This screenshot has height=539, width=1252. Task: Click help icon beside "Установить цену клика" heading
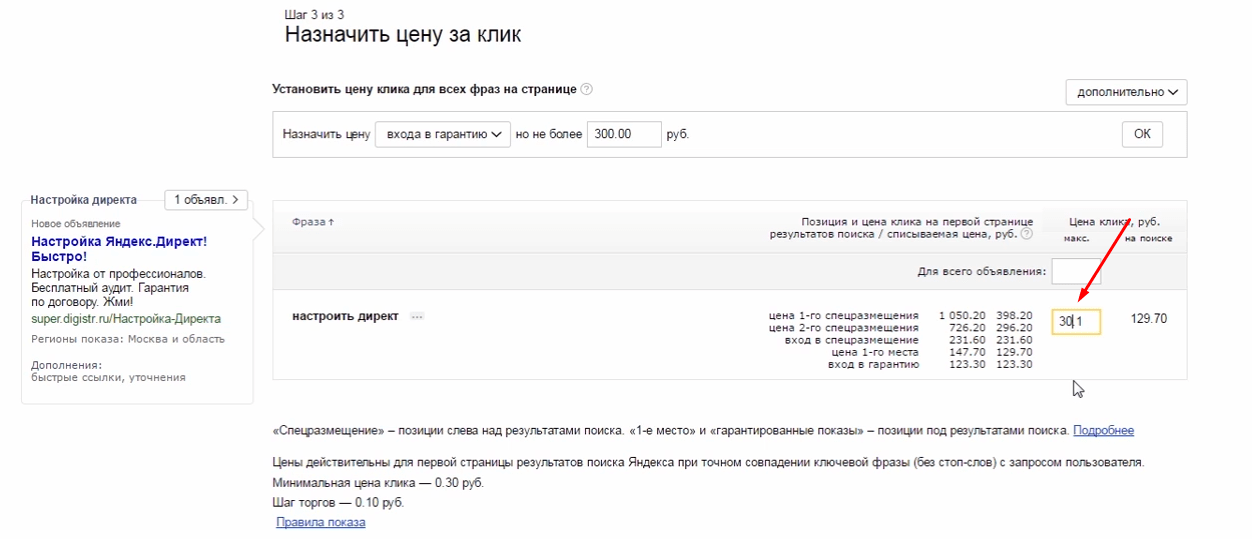587,89
